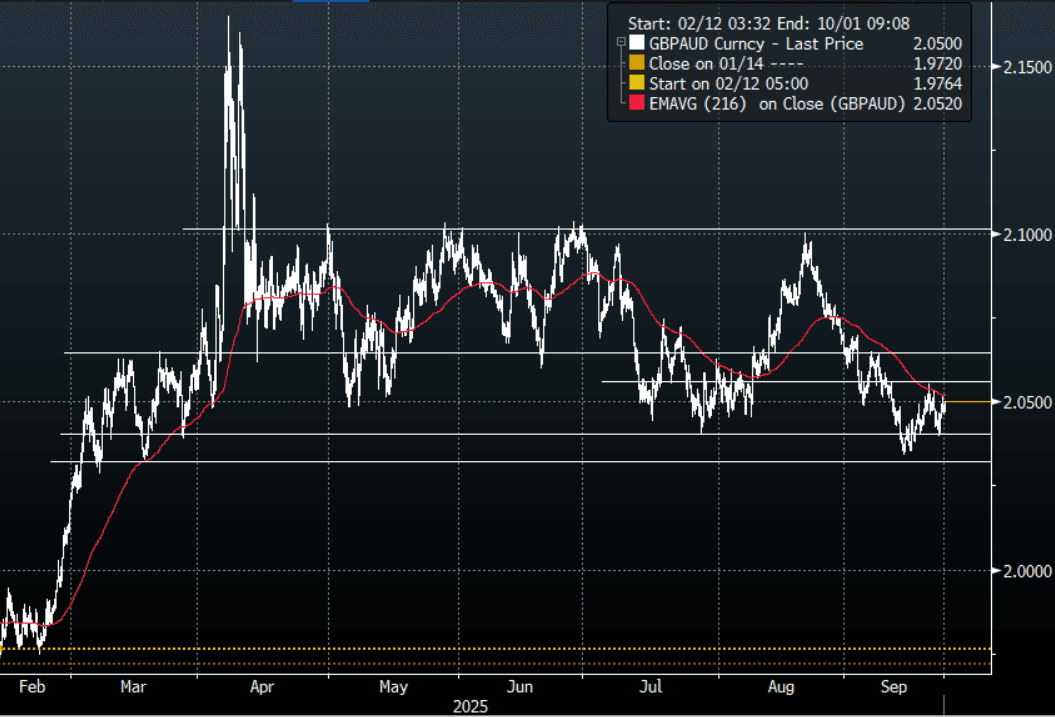
Task: Click the 2.1000 price axis label
Action: pyautogui.click(x=1026, y=234)
